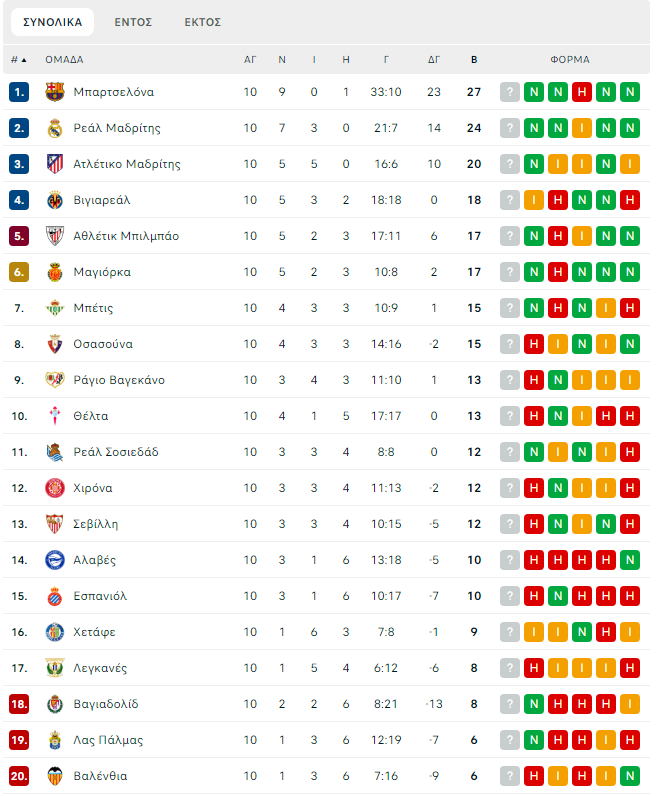Sort standings by the ΔΓ goal difference header

click(434, 60)
